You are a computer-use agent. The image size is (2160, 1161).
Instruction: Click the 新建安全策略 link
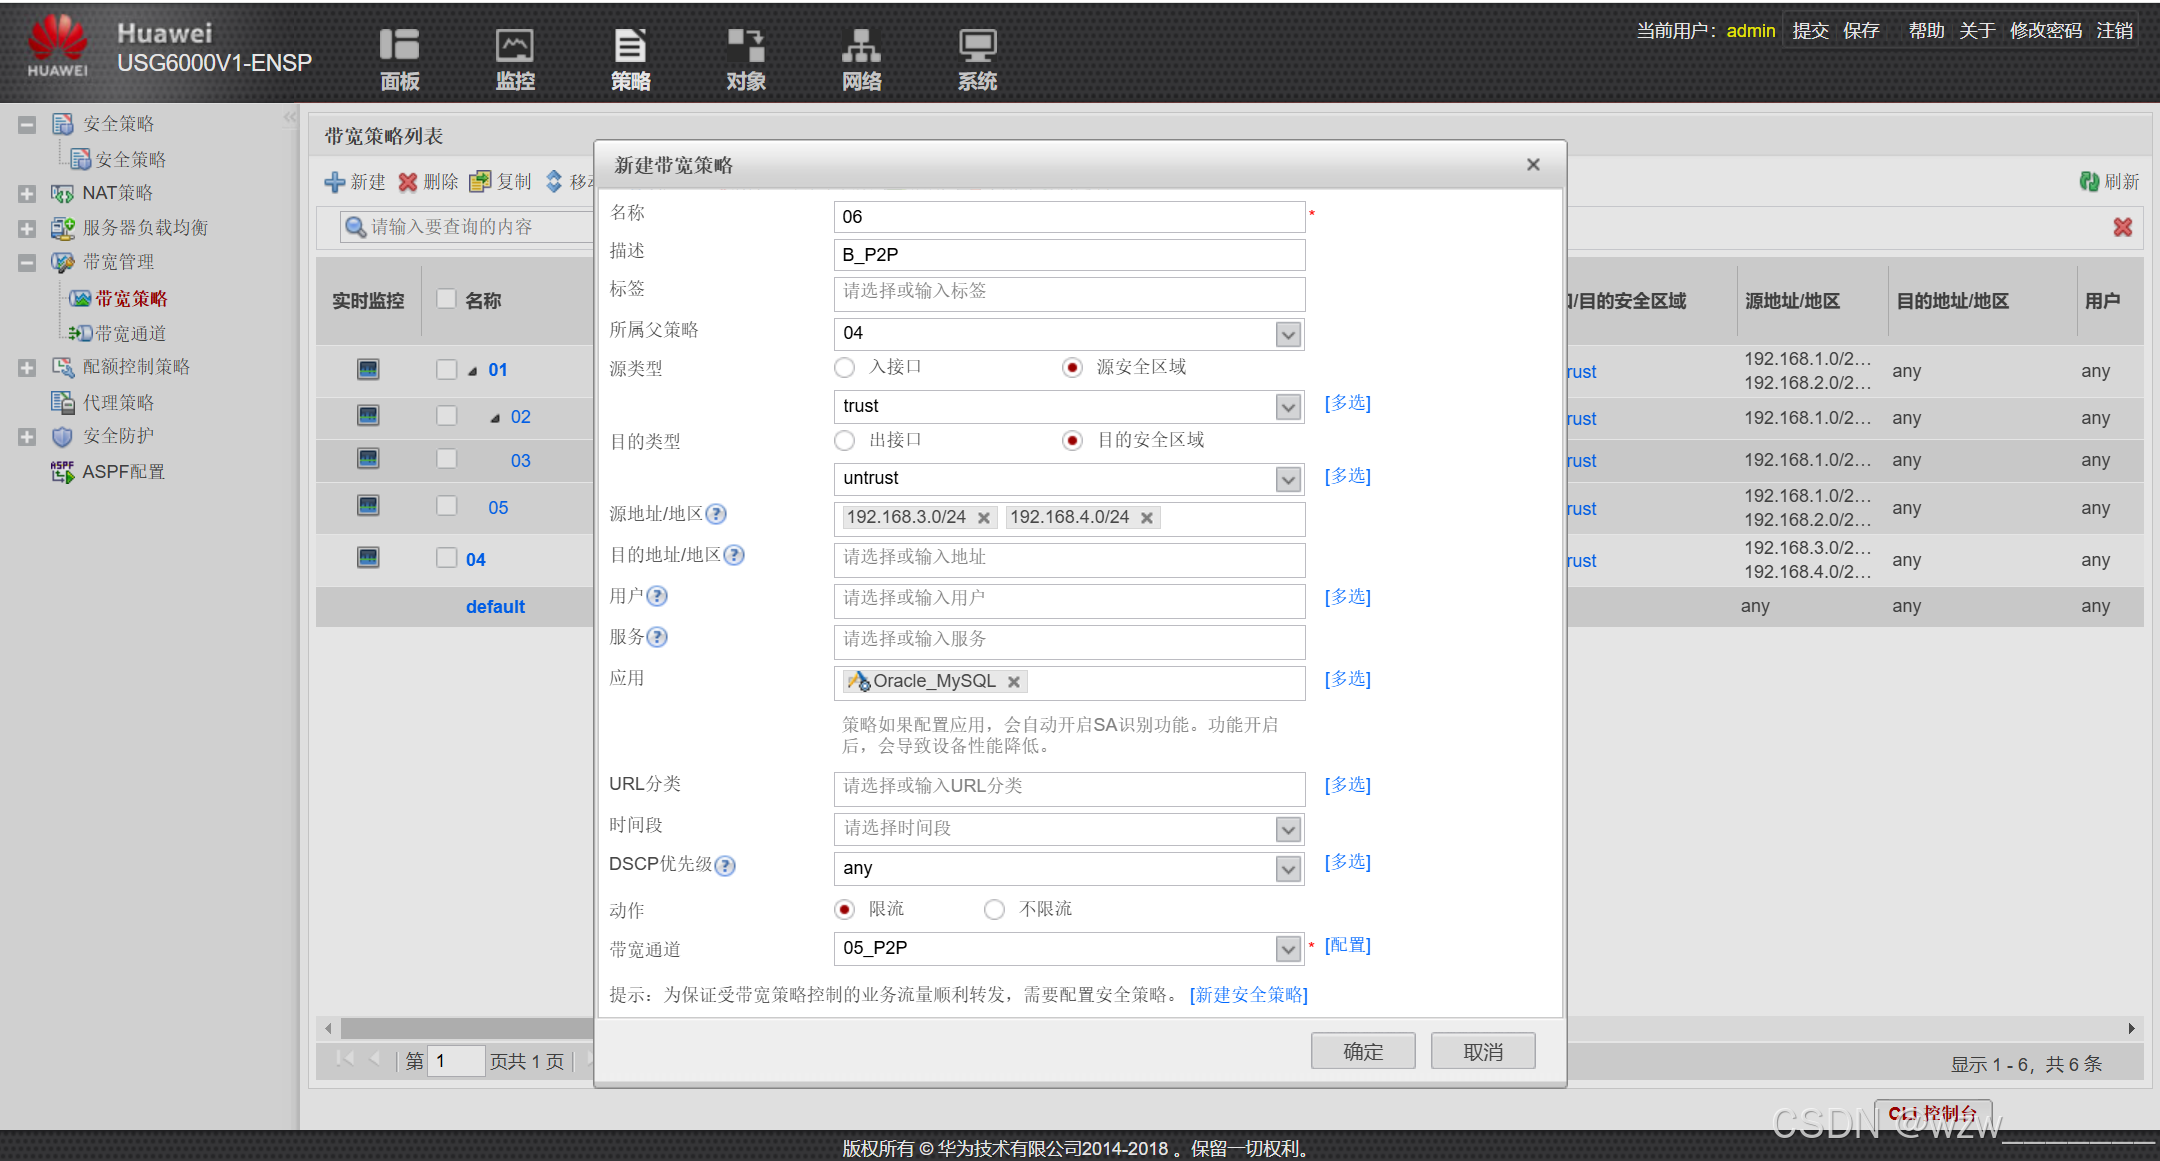pyautogui.click(x=1248, y=995)
